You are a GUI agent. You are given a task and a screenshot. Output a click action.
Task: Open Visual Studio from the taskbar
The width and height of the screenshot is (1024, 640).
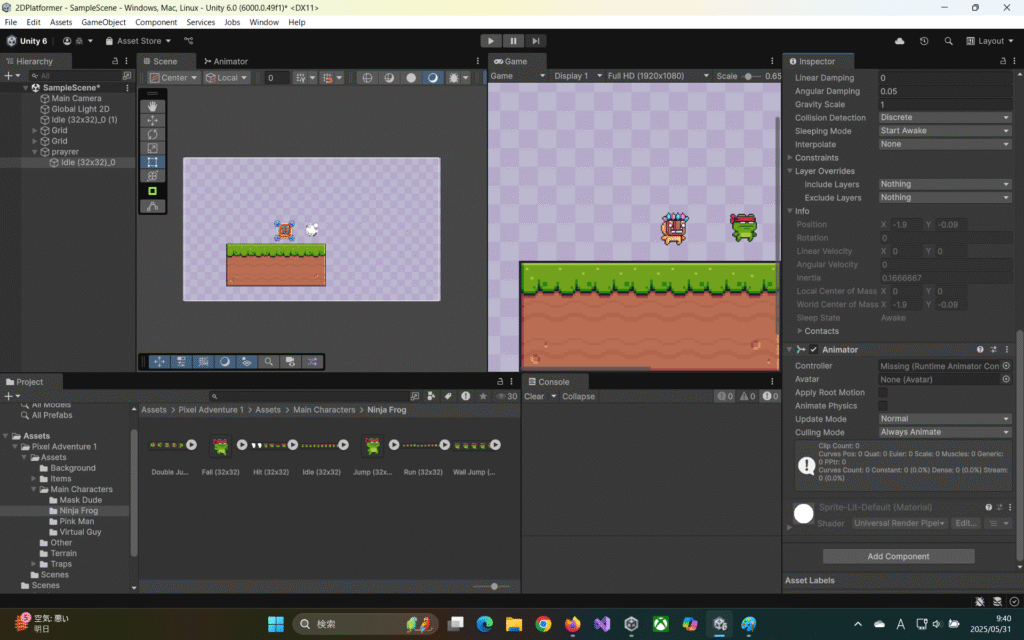click(x=601, y=624)
